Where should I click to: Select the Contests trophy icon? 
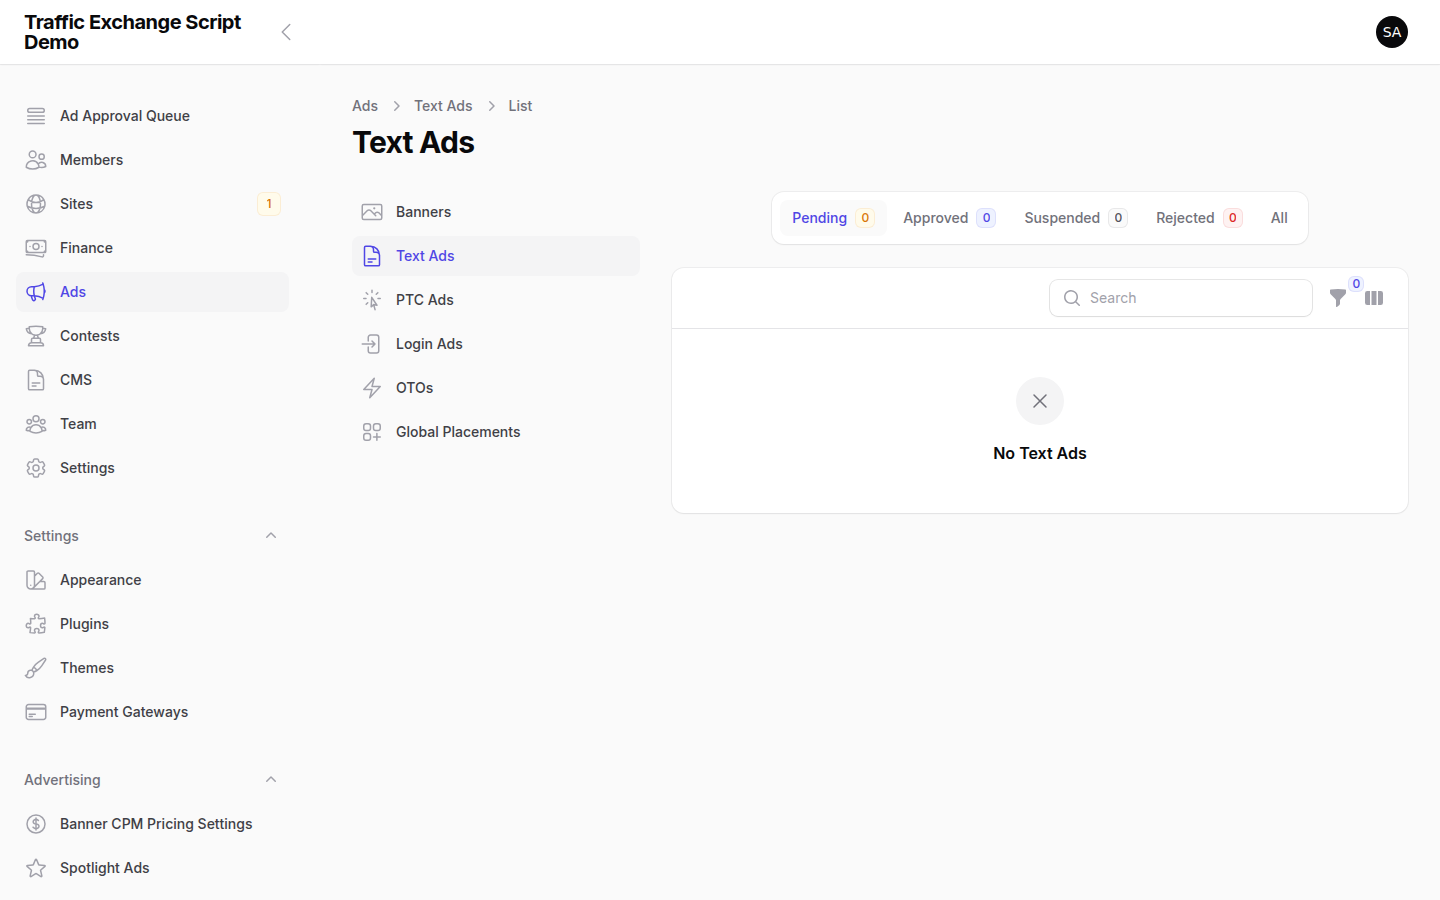36,335
